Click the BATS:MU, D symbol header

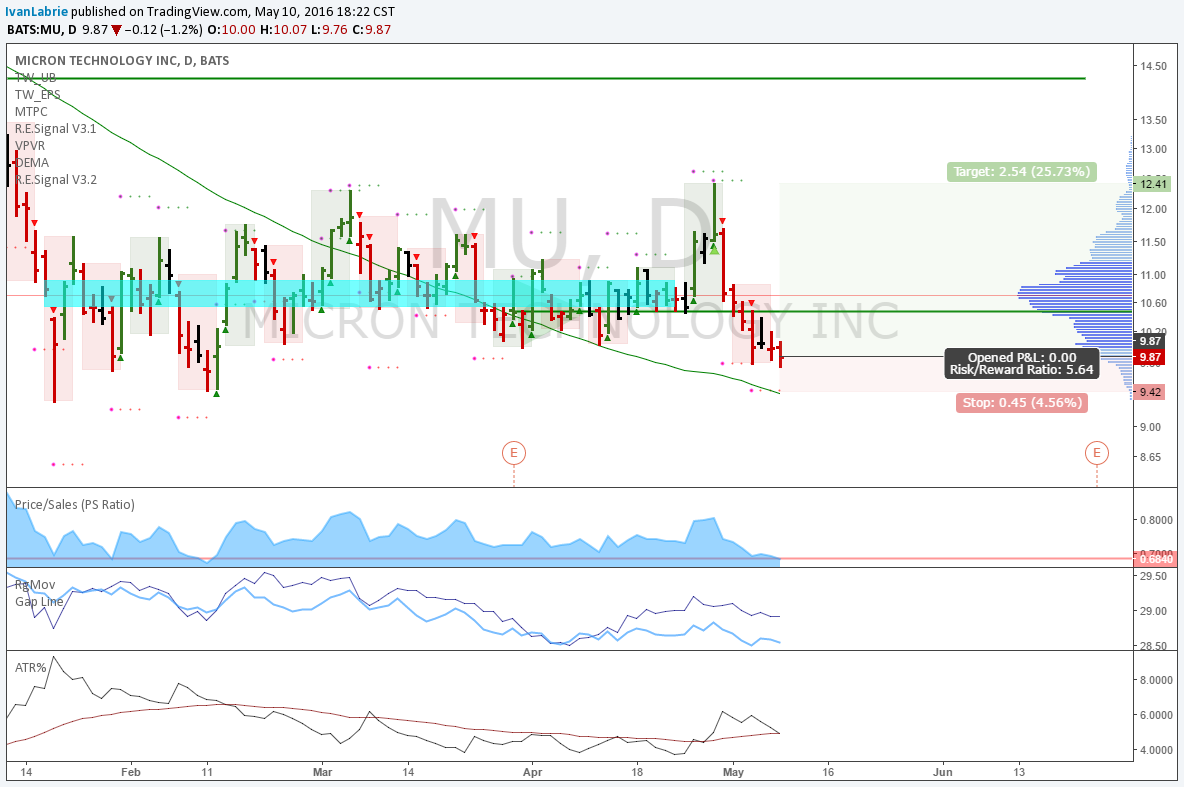[x=42, y=29]
